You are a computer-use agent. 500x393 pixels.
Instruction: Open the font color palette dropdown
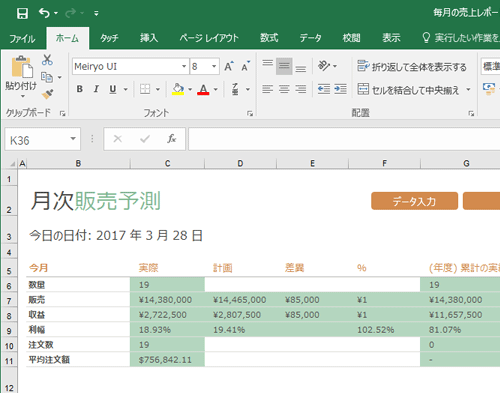[x=216, y=89]
